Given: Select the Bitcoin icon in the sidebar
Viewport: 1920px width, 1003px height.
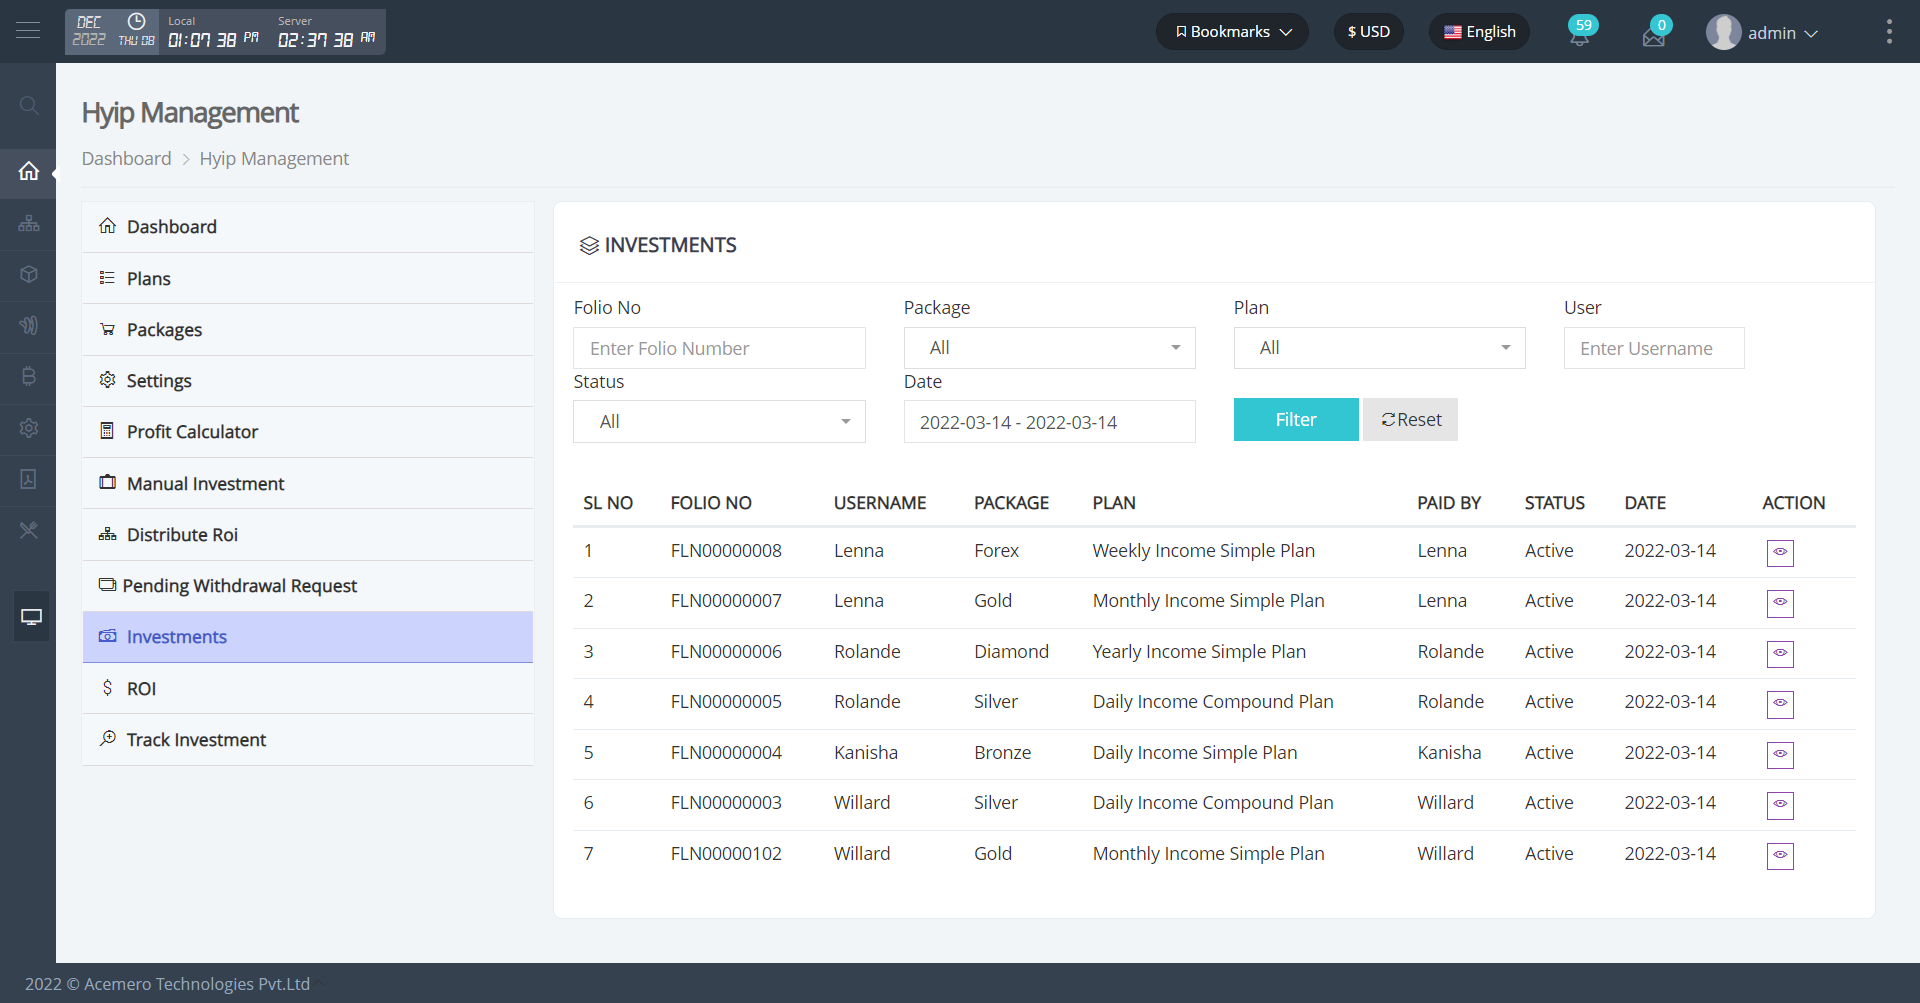Looking at the screenshot, I should click(x=29, y=376).
